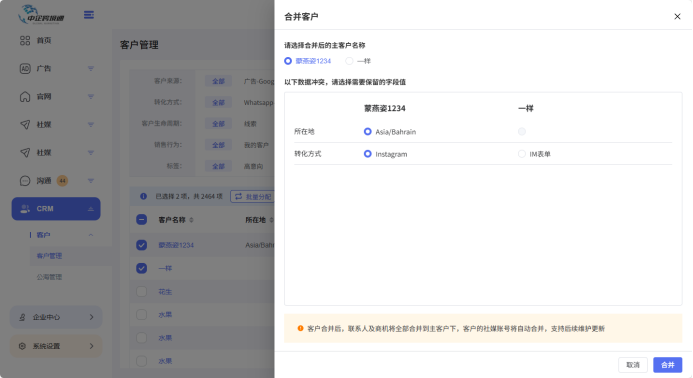This screenshot has height=378, width=693.
Task: Click blue info icon beside 已选择 2 项
Action: pos(143,196)
